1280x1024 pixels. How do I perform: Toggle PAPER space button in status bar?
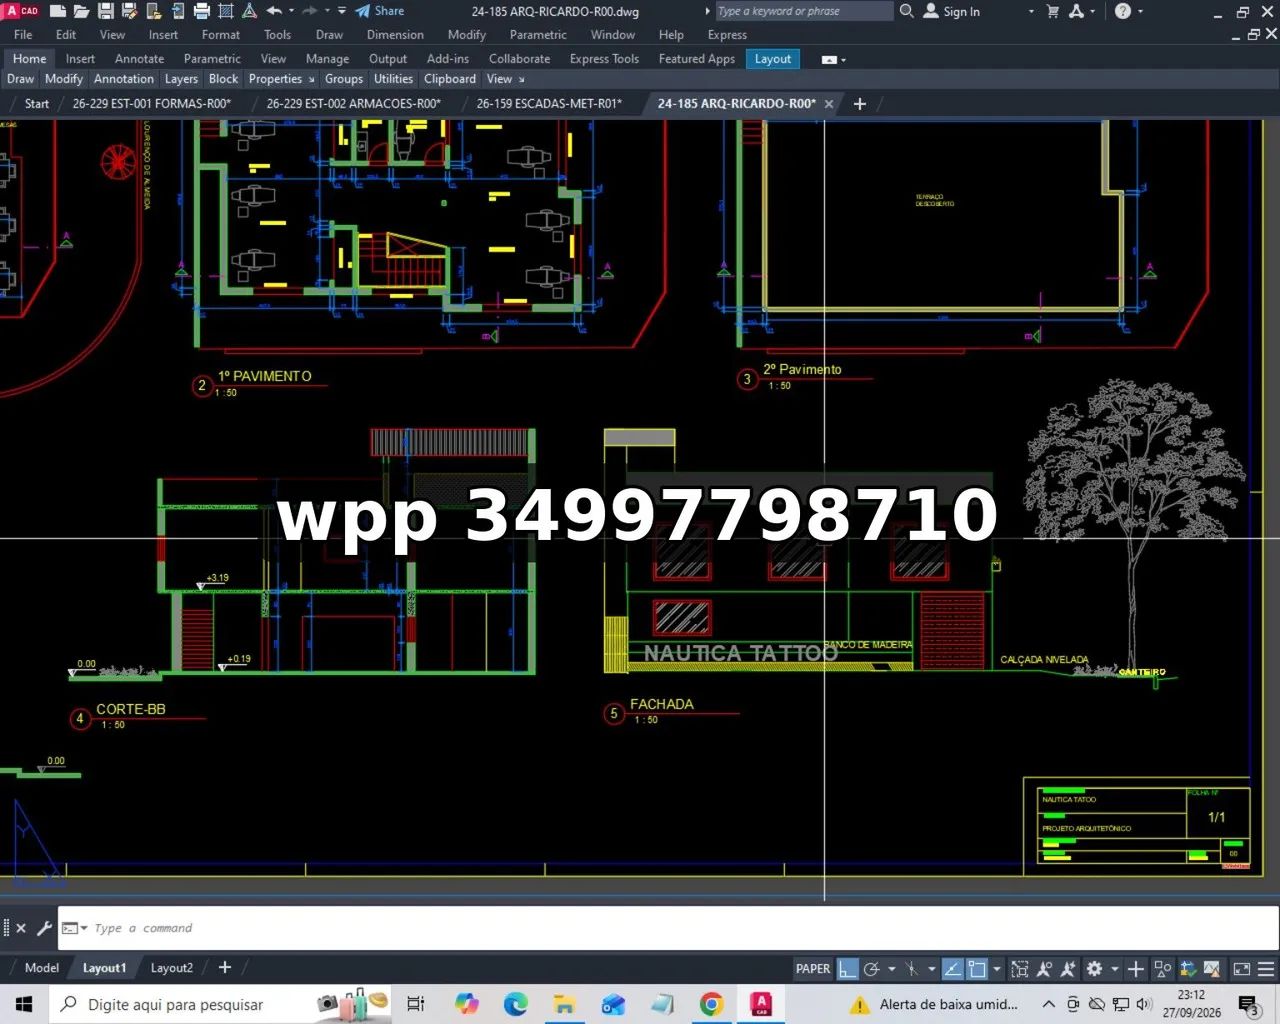[813, 968]
